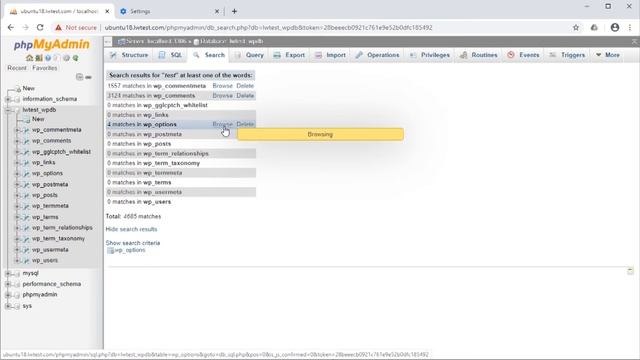This screenshot has height=360, width=640.
Task: Click new table icon under lwtest_wpdb
Action: (27, 119)
